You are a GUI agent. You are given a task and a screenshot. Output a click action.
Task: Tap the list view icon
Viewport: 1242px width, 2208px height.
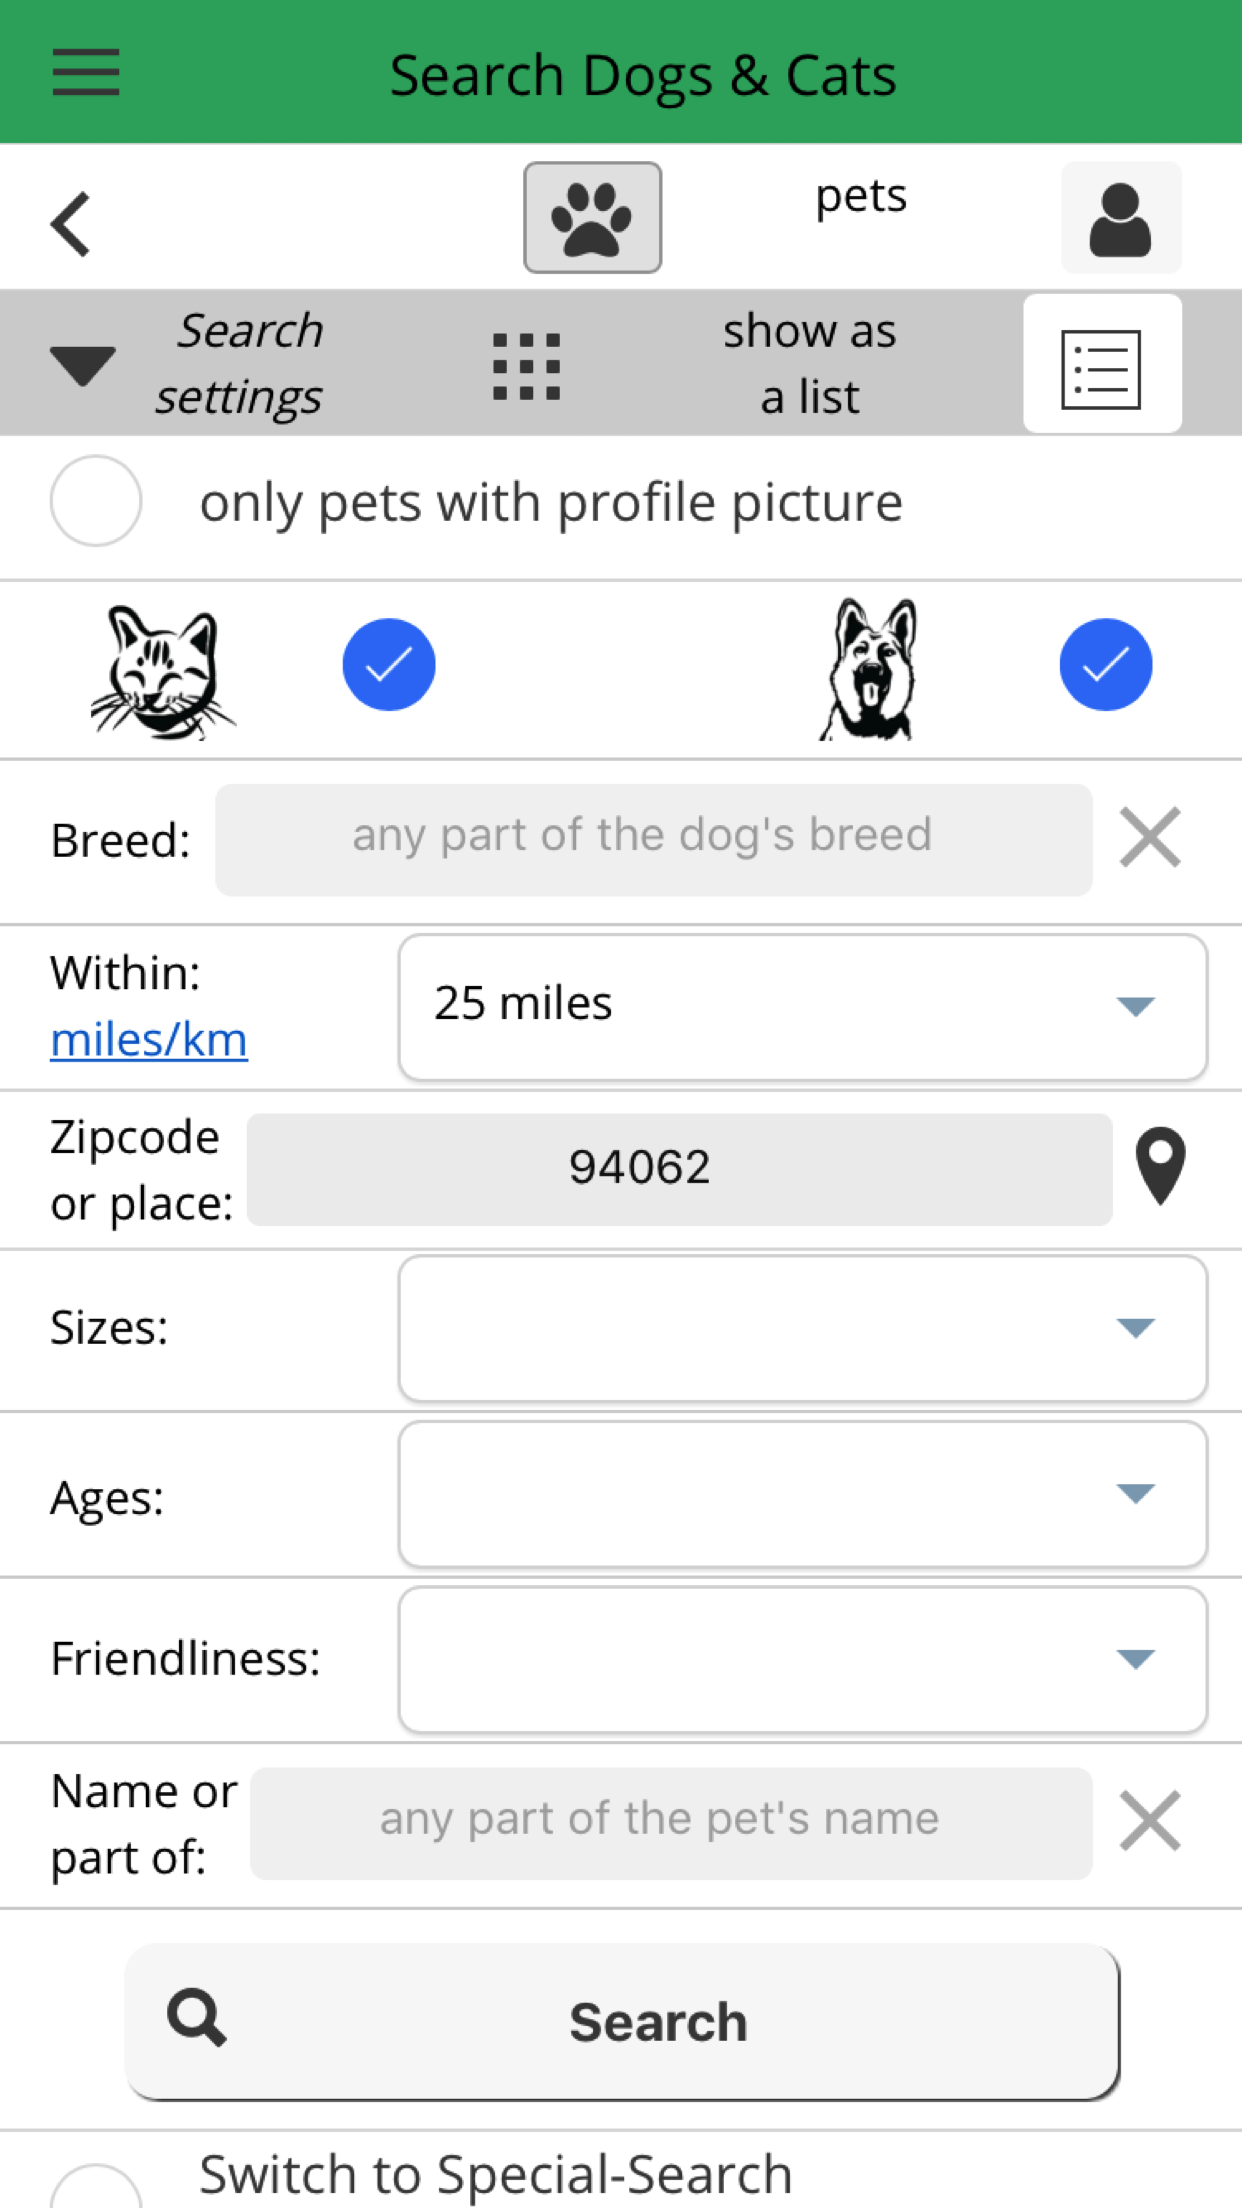[1101, 366]
